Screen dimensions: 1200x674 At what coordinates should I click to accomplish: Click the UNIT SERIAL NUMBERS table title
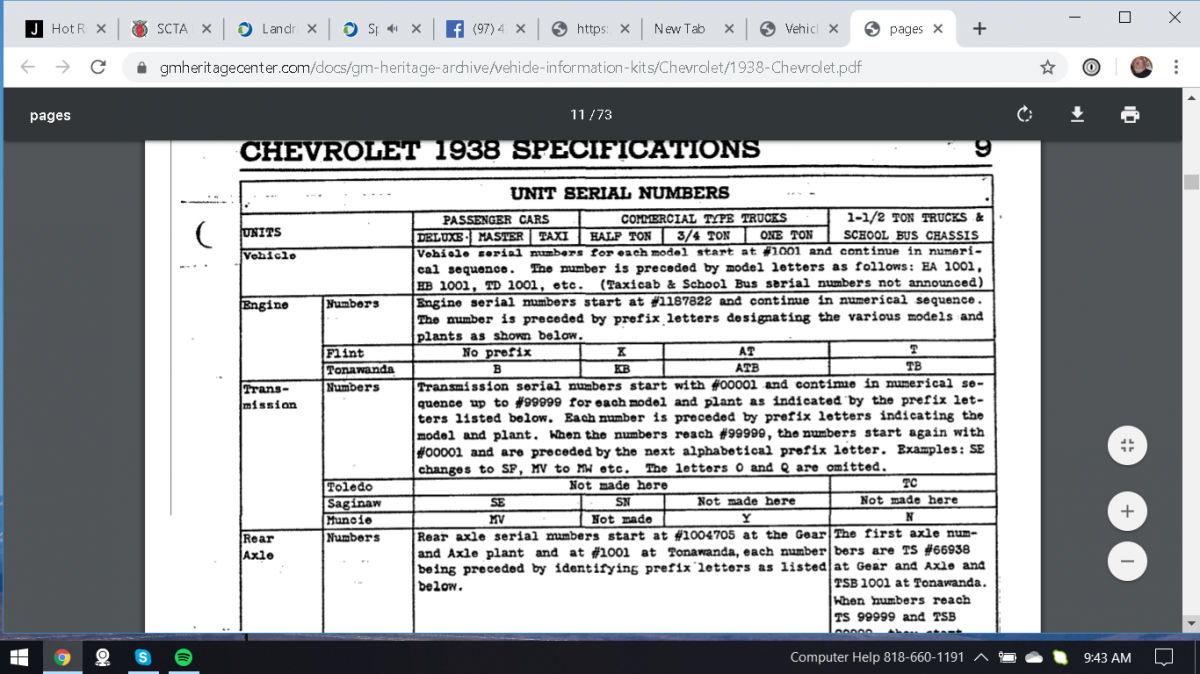pos(620,193)
